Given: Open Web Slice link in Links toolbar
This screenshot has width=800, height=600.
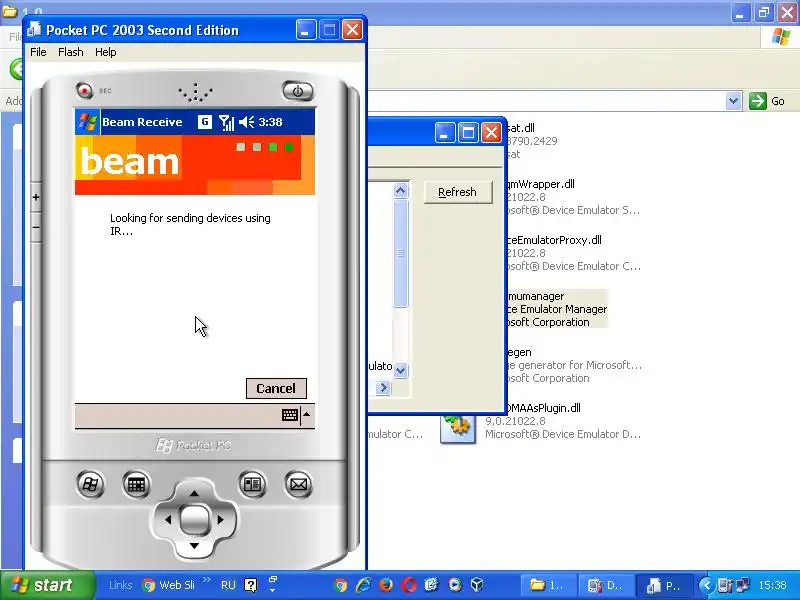Looking at the screenshot, I should 169,585.
